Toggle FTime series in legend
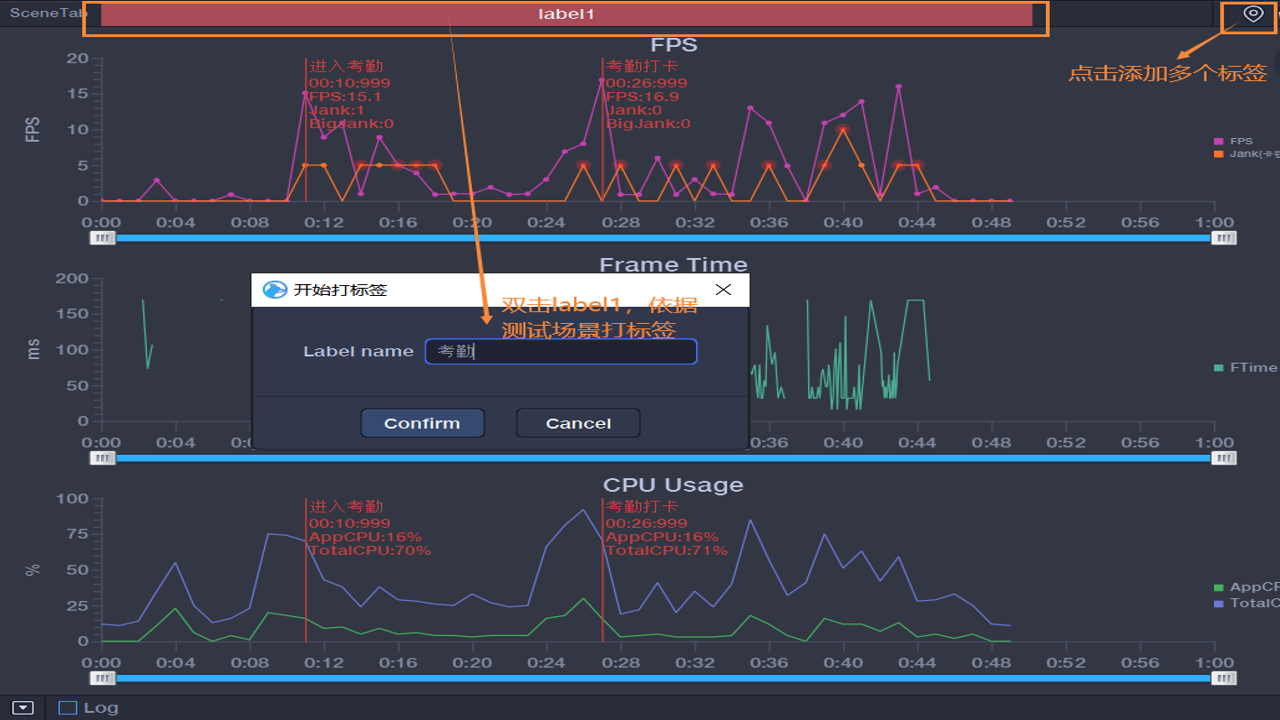 [x=1246, y=368]
